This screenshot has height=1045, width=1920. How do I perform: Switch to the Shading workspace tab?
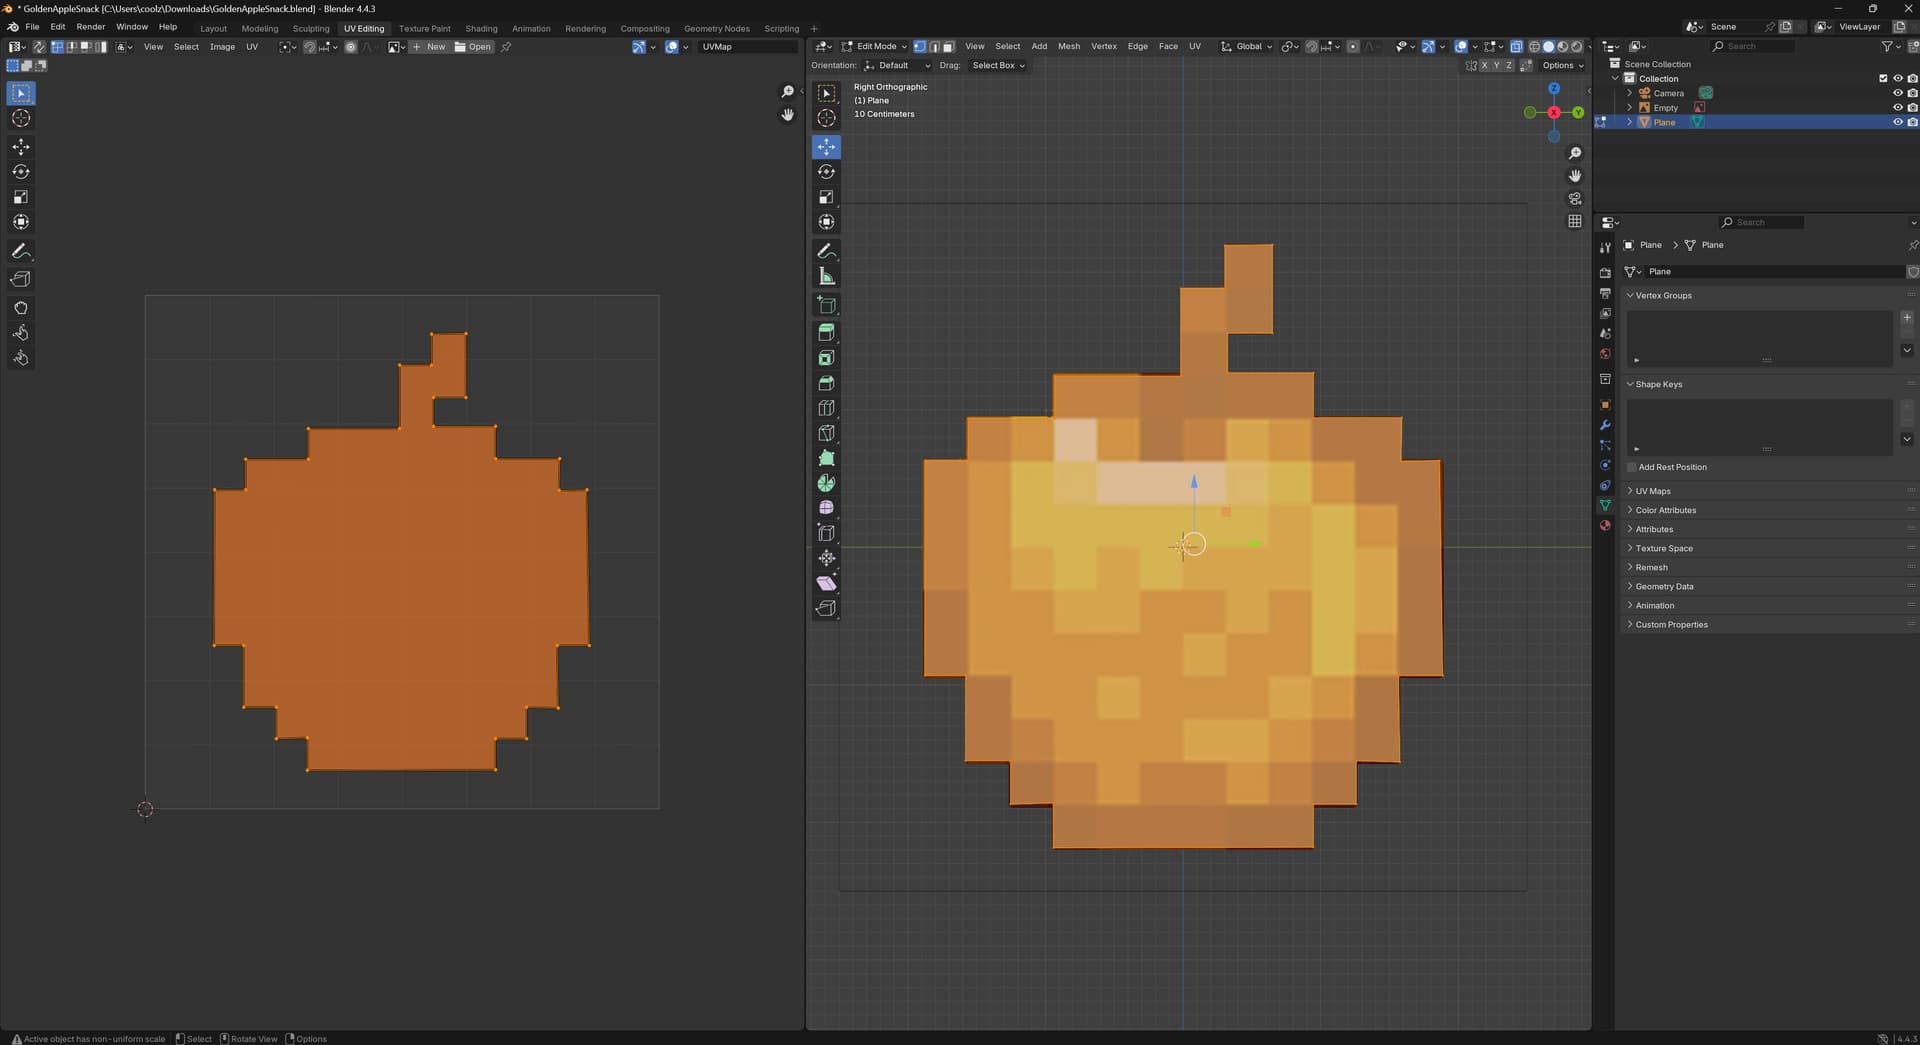pyautogui.click(x=481, y=28)
